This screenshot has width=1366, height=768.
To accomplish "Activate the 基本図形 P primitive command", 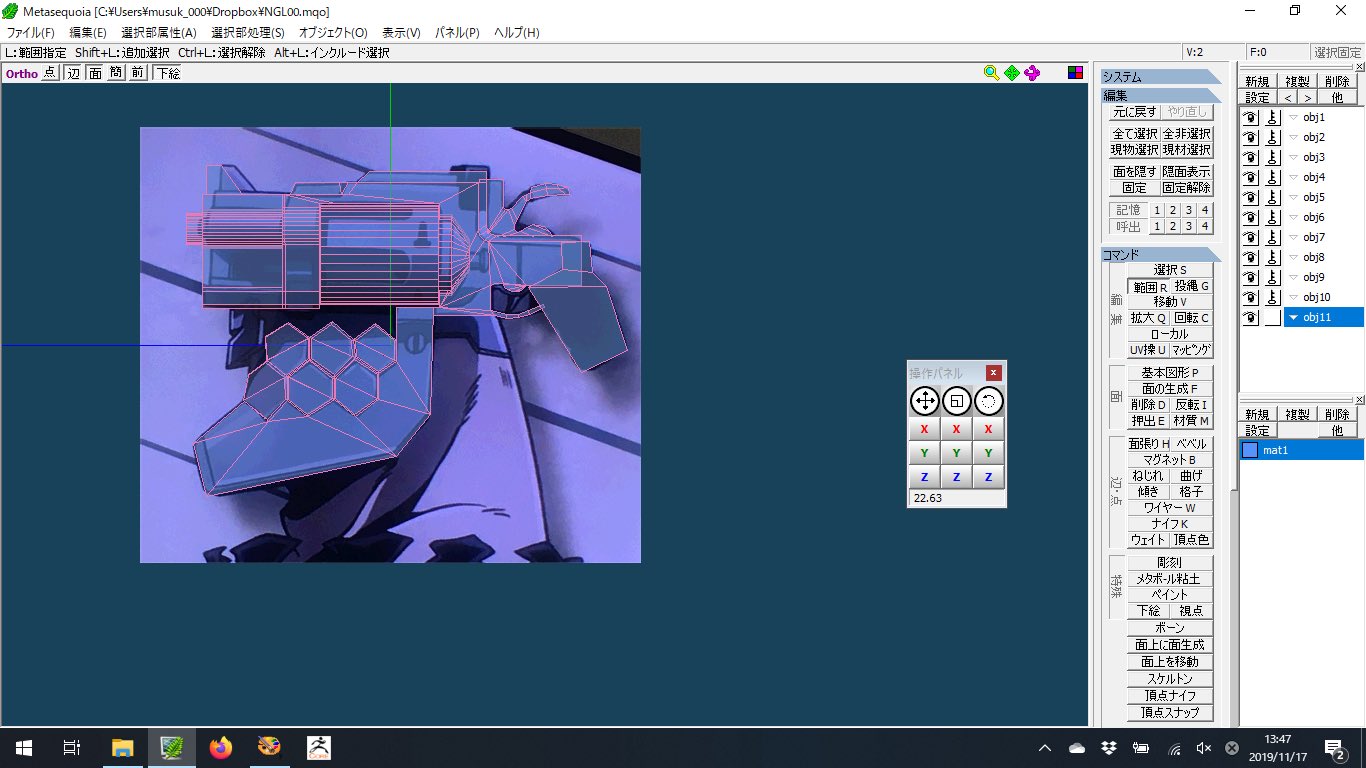I will coord(1170,372).
